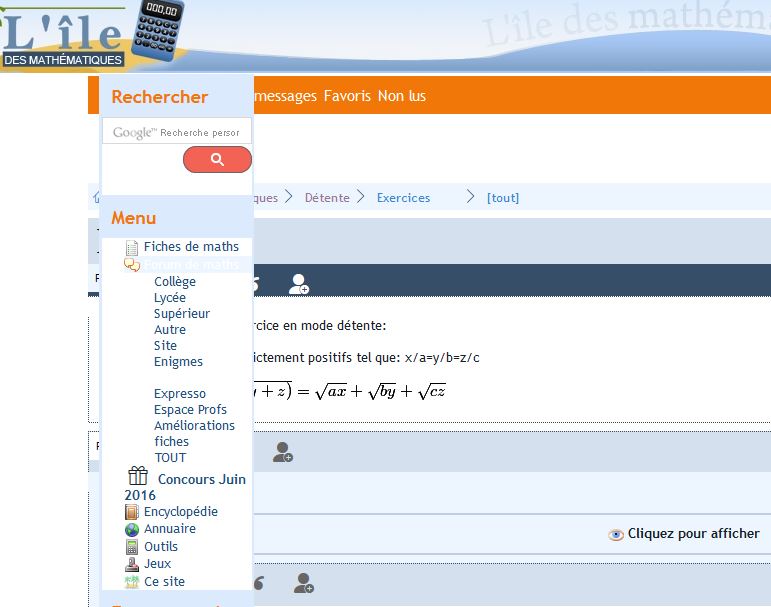Open Énigmes in the forum submenu
The image size is (771, 607).
pos(178,362)
